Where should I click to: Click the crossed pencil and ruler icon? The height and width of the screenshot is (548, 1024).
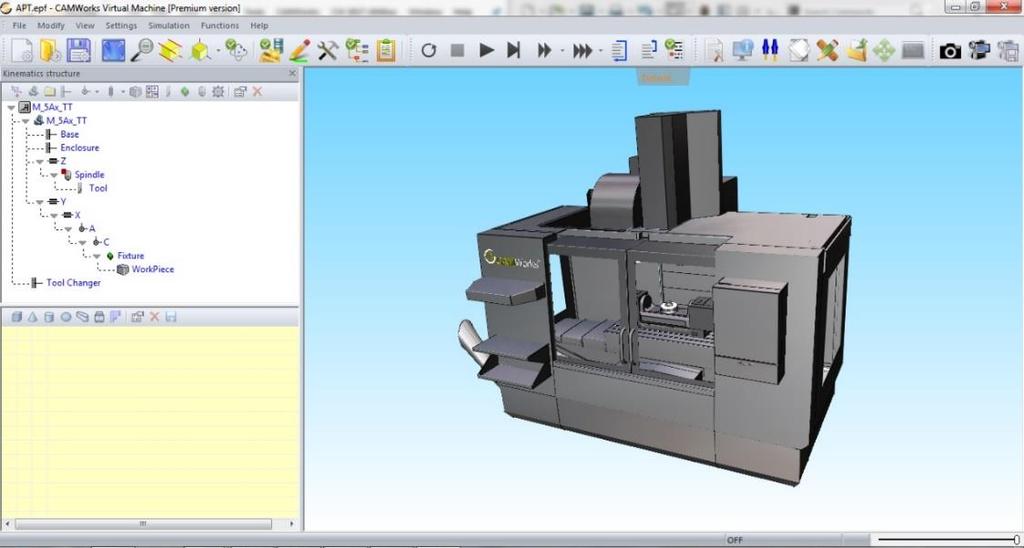click(x=827, y=50)
